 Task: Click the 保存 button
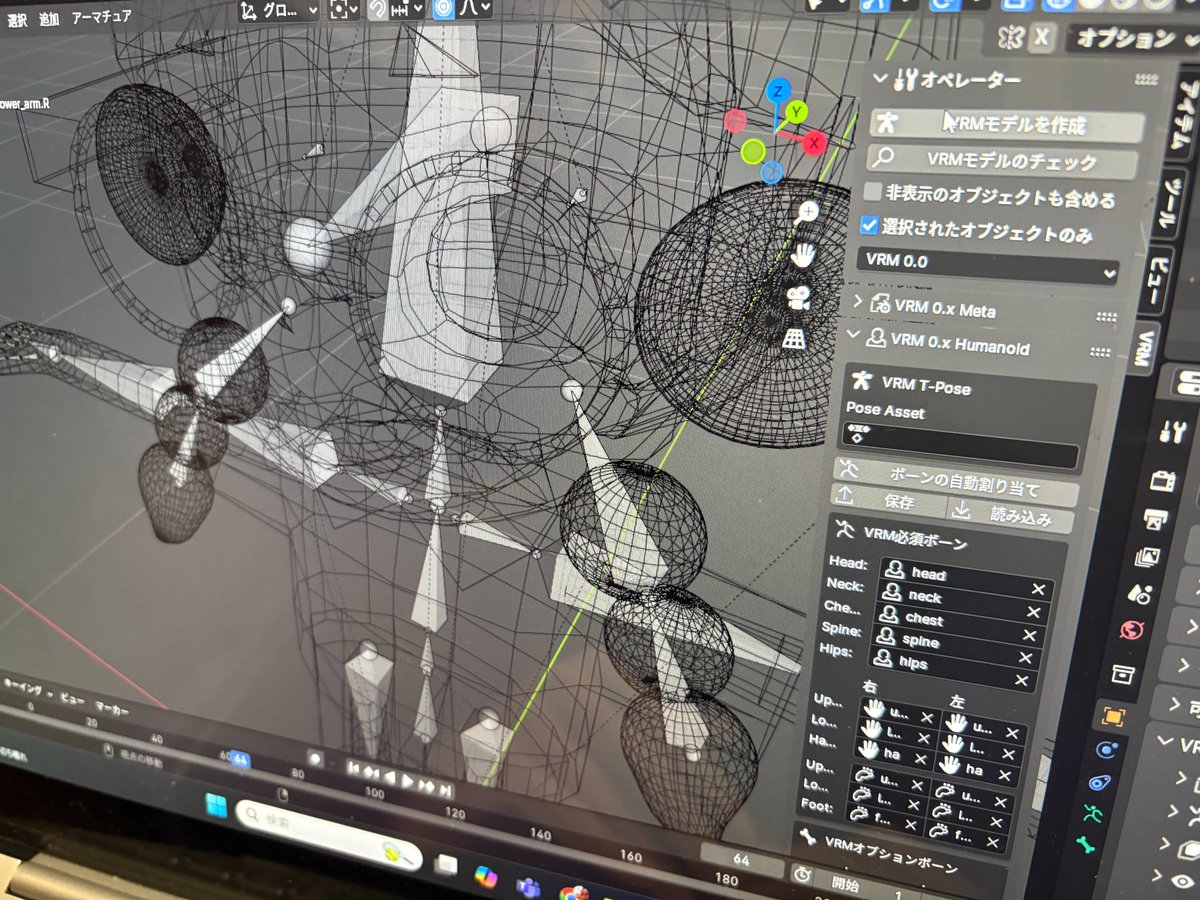[x=888, y=499]
